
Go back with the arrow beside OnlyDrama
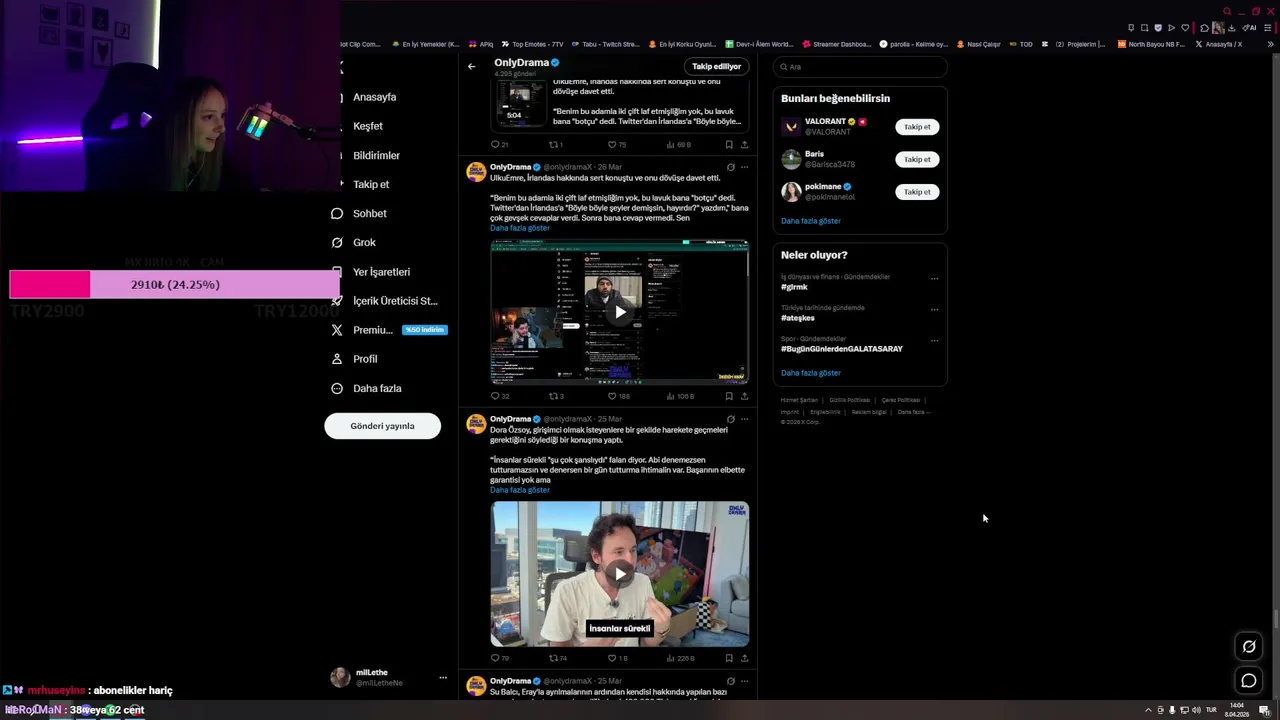point(472,67)
